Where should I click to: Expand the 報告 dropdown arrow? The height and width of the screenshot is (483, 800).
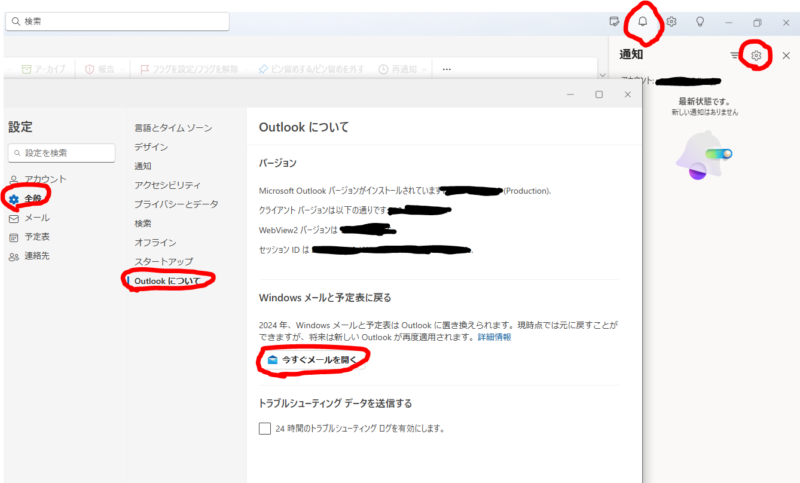point(122,69)
